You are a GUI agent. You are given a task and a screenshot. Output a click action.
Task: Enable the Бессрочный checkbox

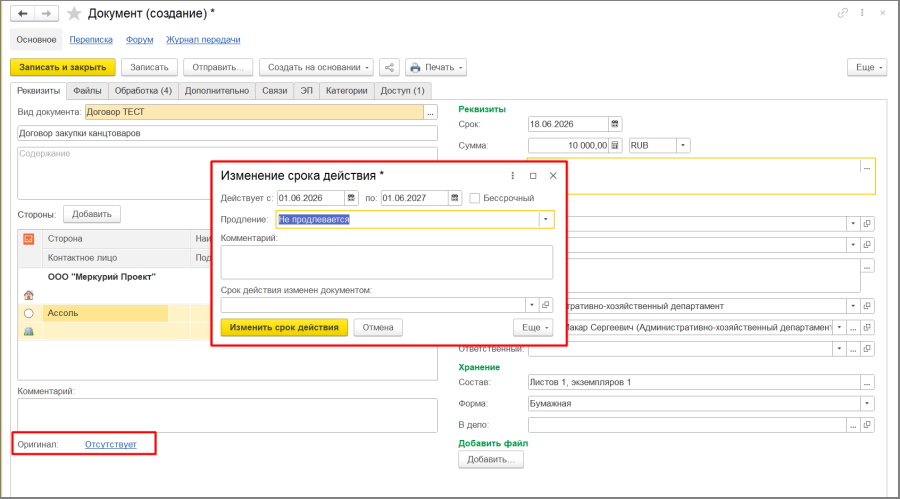tap(475, 198)
